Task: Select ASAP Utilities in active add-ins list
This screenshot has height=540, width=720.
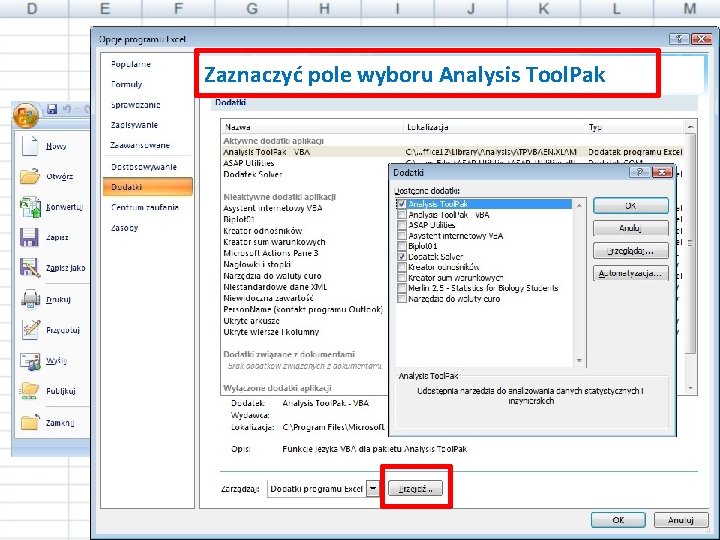Action: point(249,163)
